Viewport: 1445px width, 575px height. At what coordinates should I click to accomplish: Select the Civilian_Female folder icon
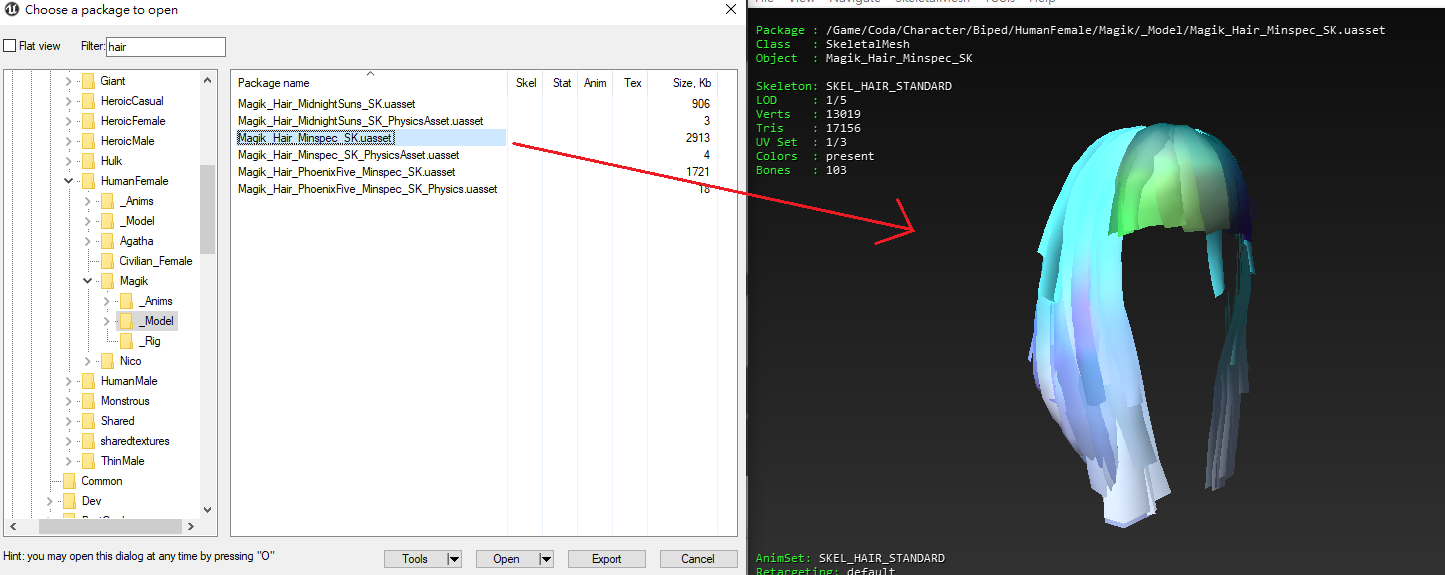pos(107,261)
